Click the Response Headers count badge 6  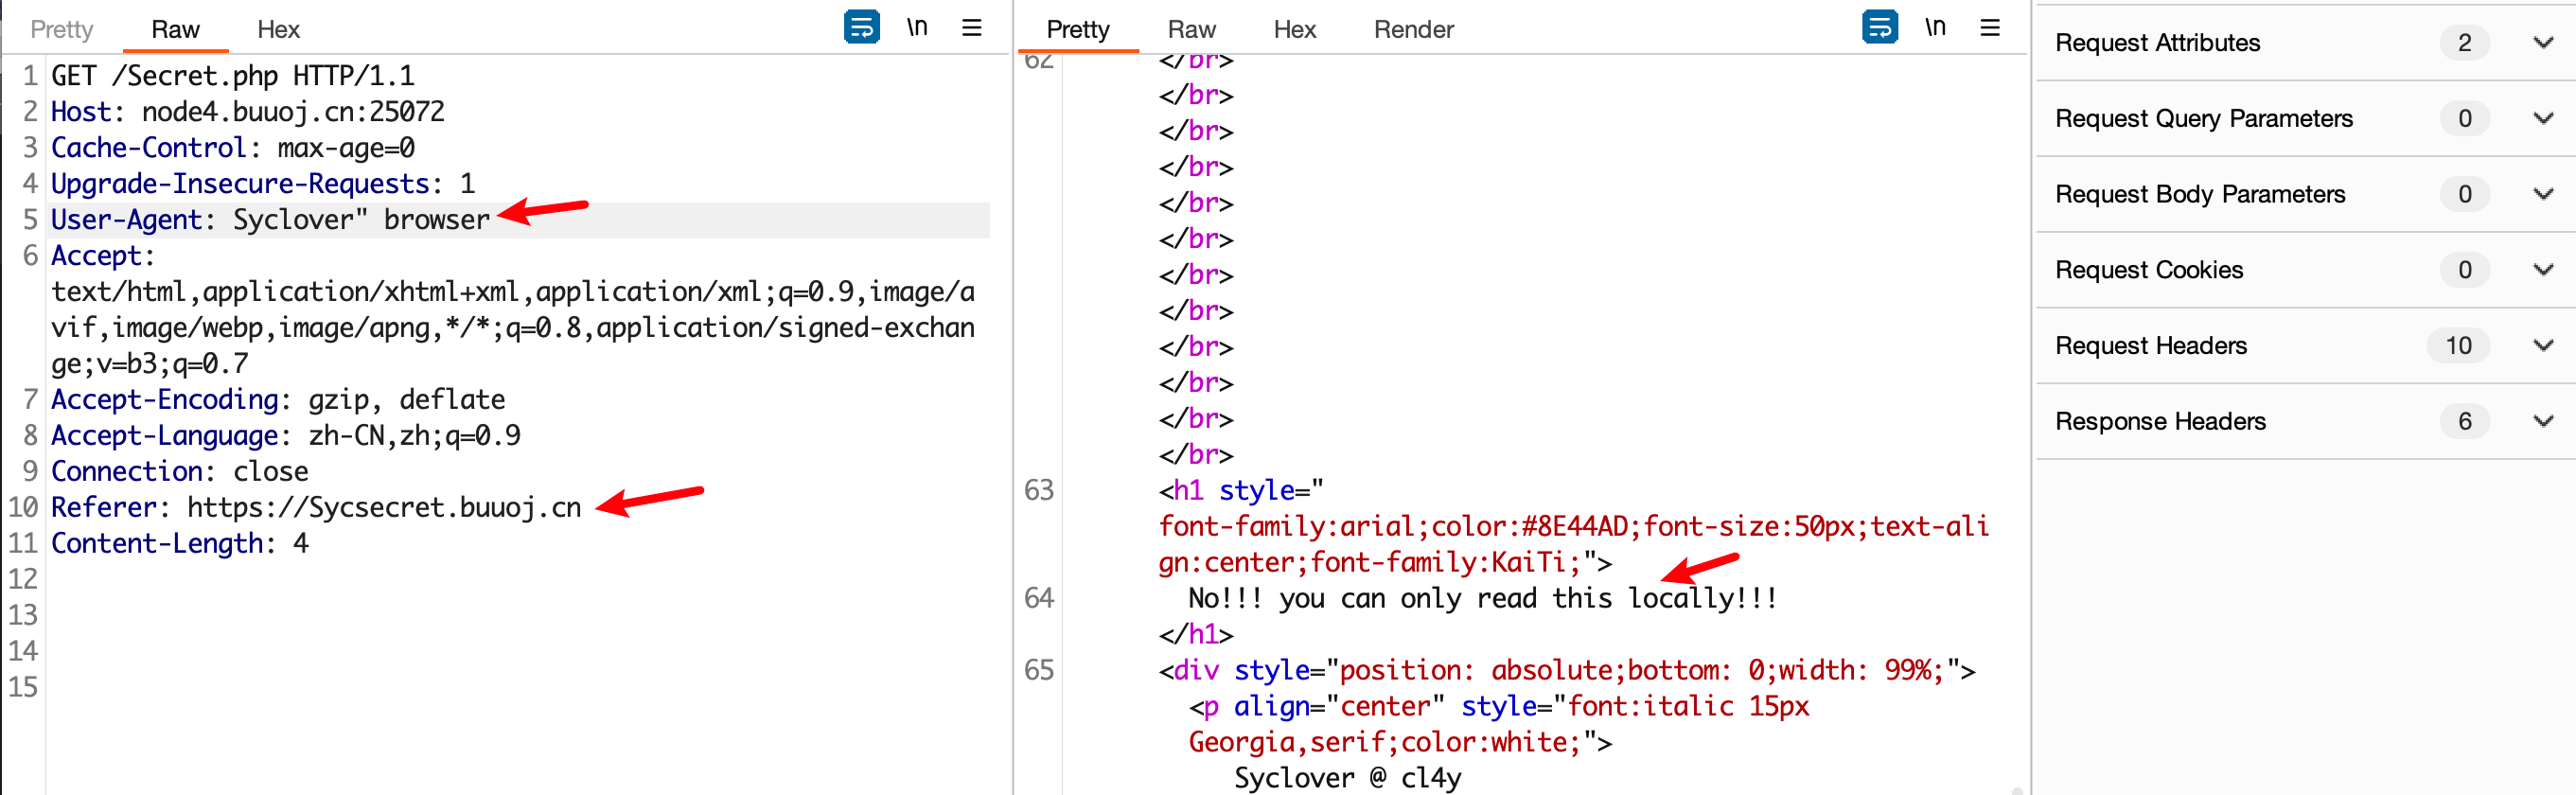click(2464, 421)
